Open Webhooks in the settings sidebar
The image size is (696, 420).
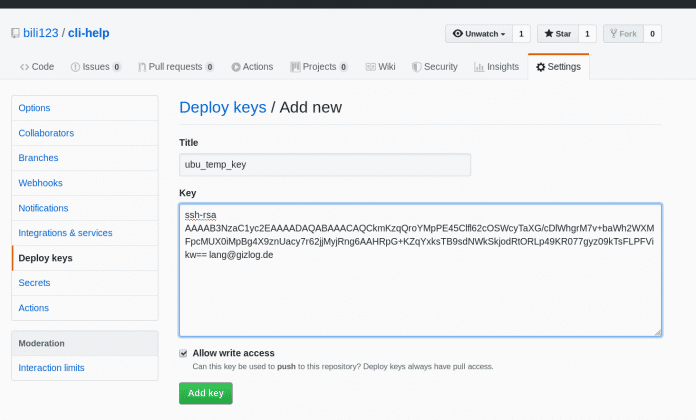click(41, 183)
